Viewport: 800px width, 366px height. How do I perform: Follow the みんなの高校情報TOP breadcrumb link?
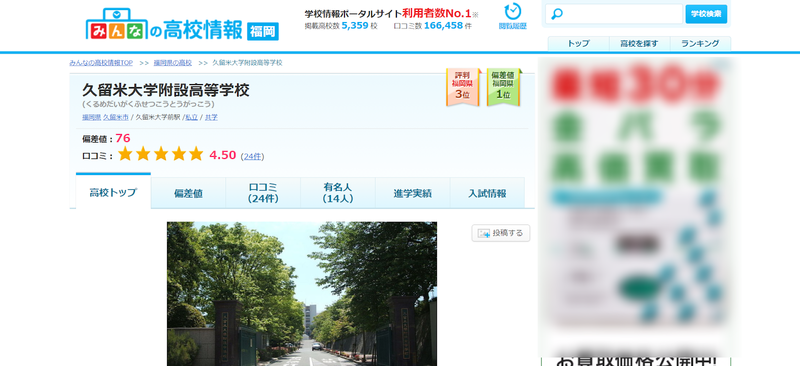[x=101, y=63]
